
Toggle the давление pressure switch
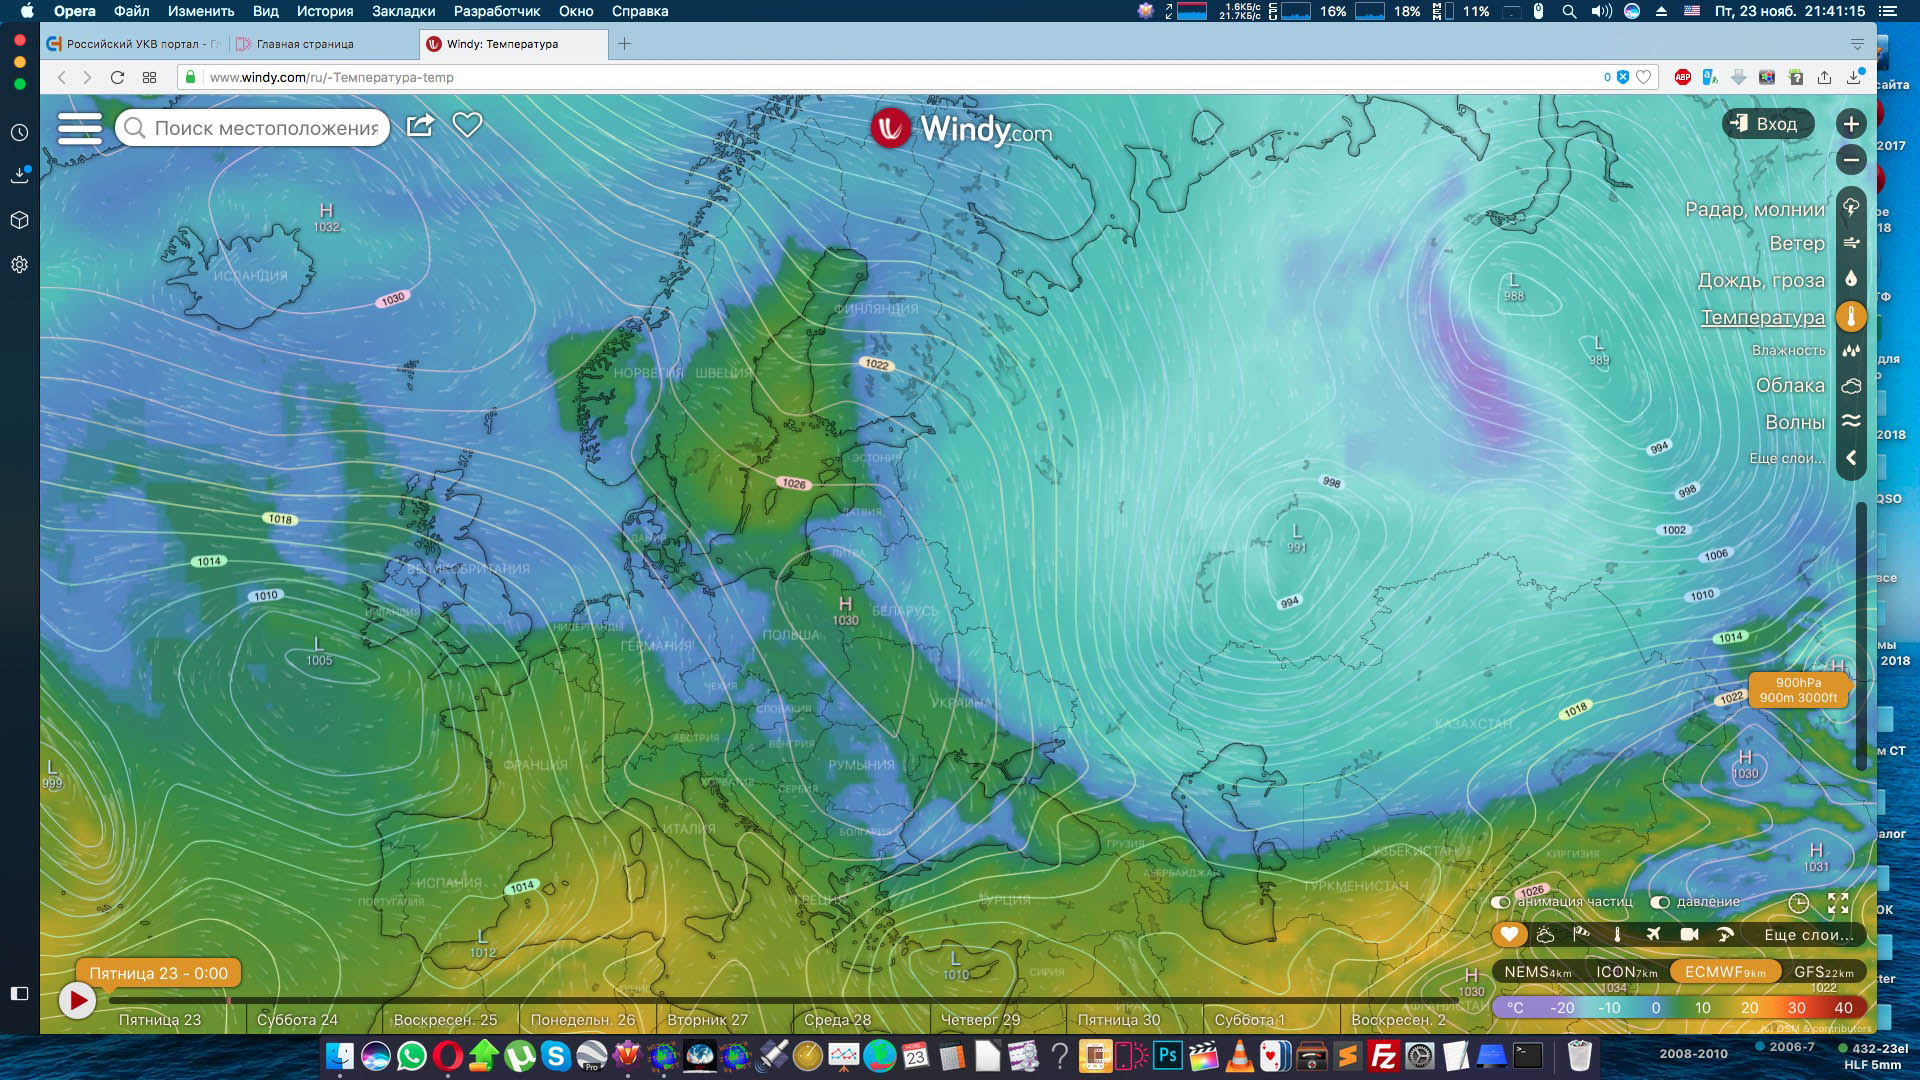click(x=1660, y=902)
